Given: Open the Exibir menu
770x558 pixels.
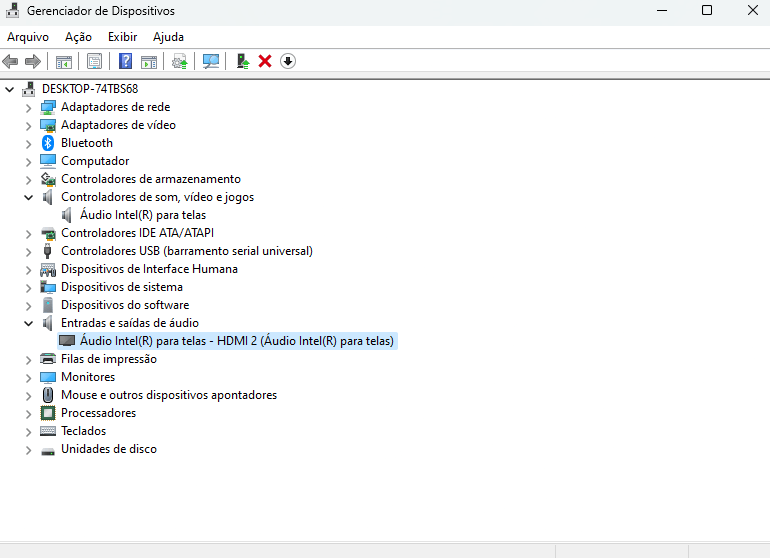Looking at the screenshot, I should [122, 37].
